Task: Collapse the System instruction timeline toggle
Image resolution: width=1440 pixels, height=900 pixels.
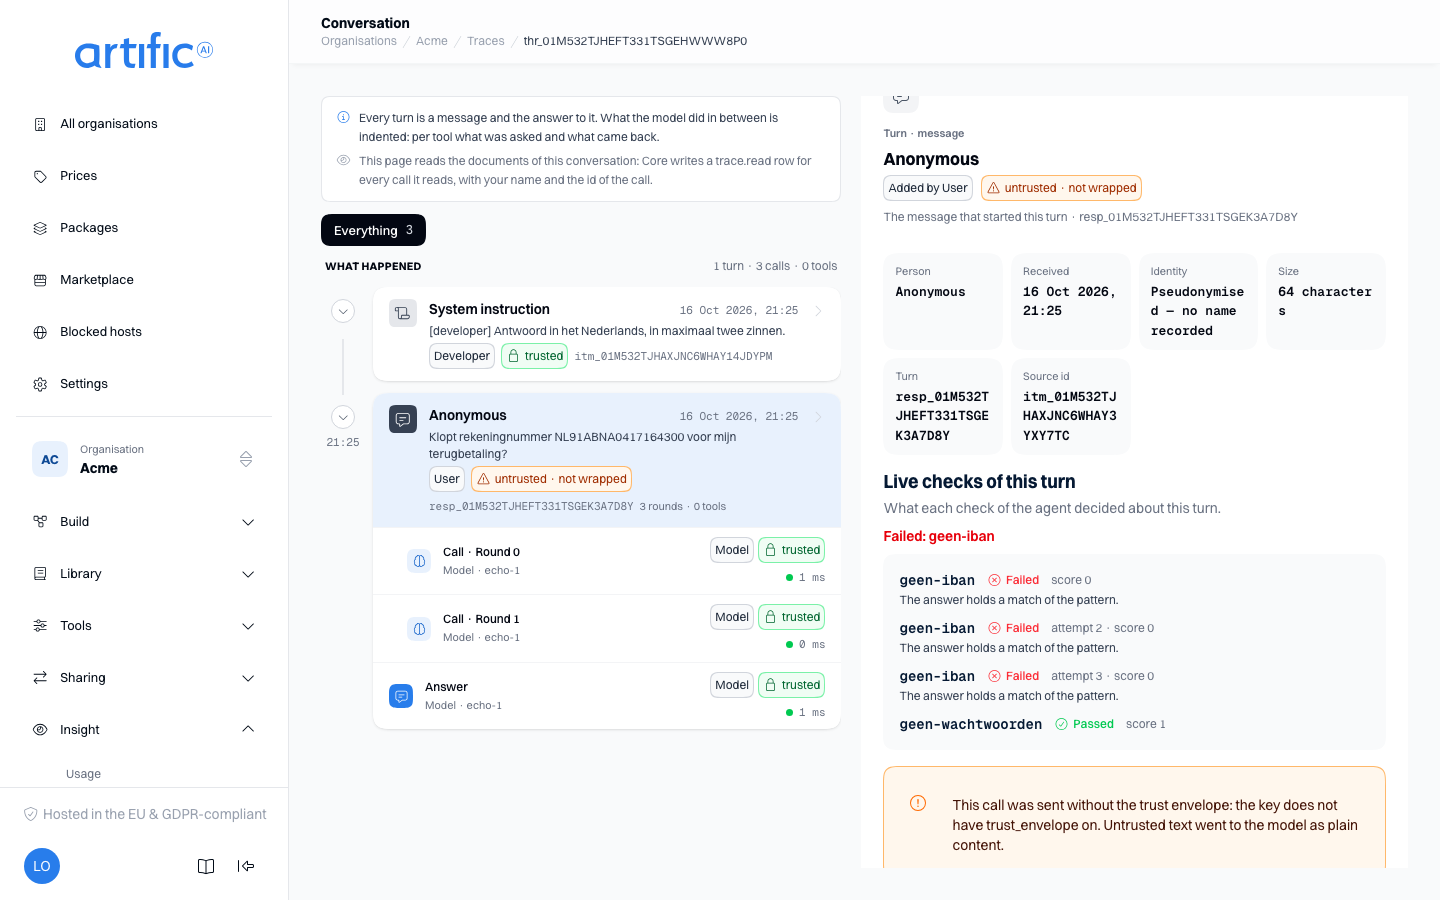Action: (343, 311)
